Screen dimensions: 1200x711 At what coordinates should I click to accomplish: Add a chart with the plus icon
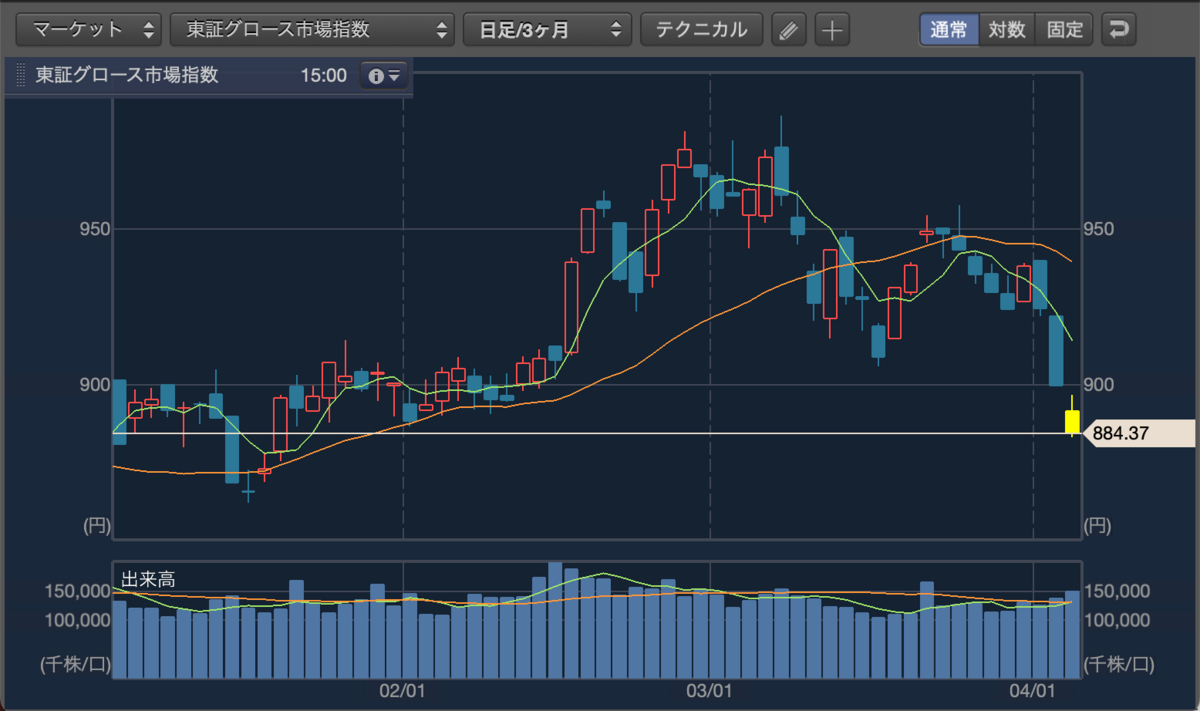click(x=831, y=29)
